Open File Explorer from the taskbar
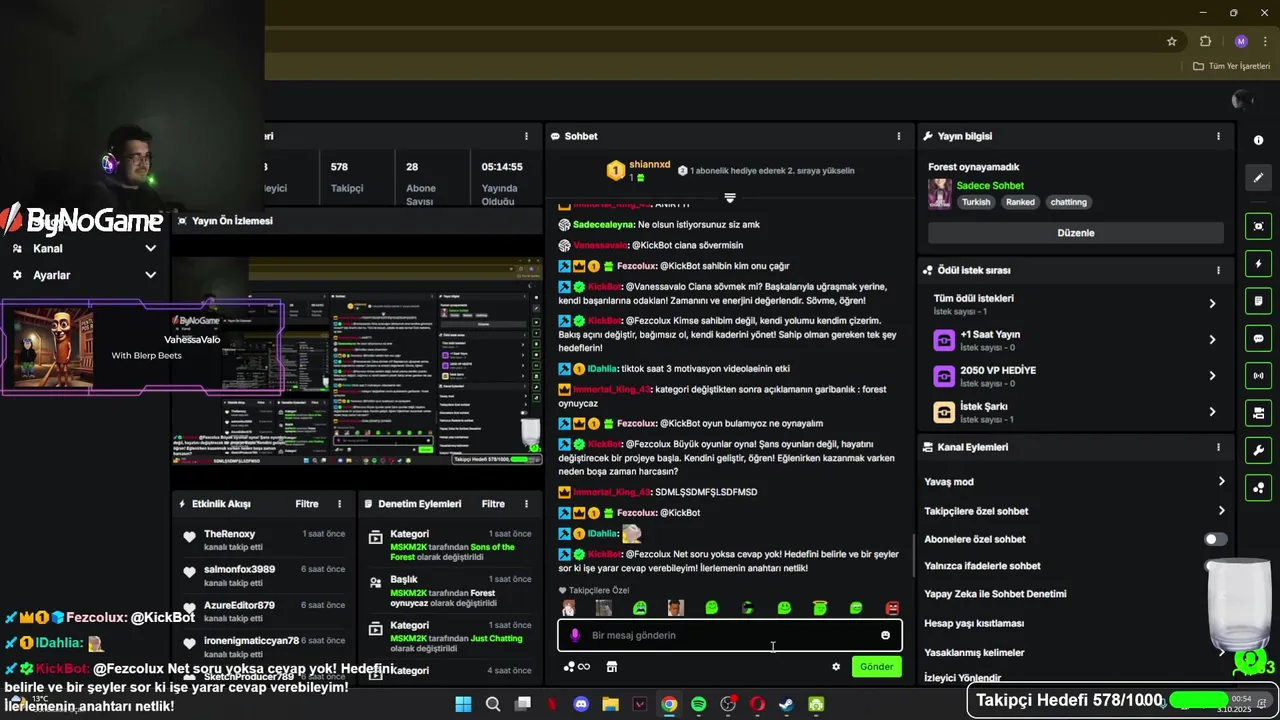 (610, 704)
